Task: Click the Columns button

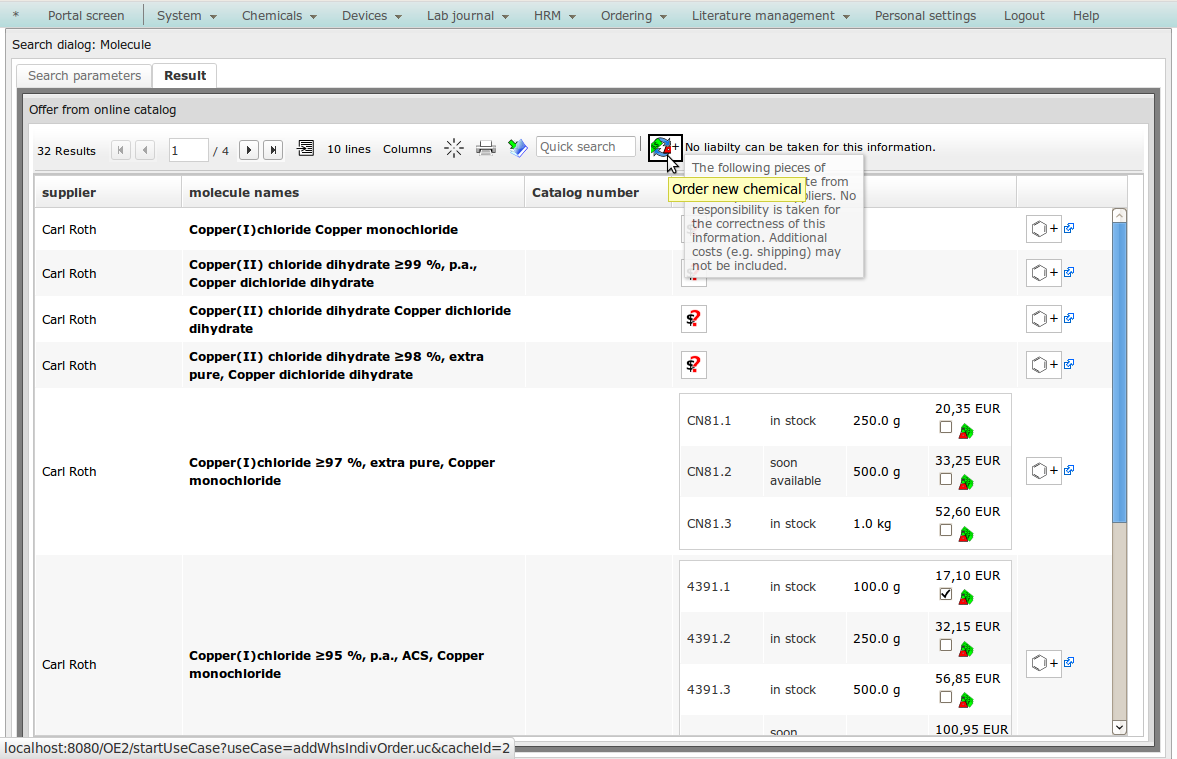Action: 407,149
